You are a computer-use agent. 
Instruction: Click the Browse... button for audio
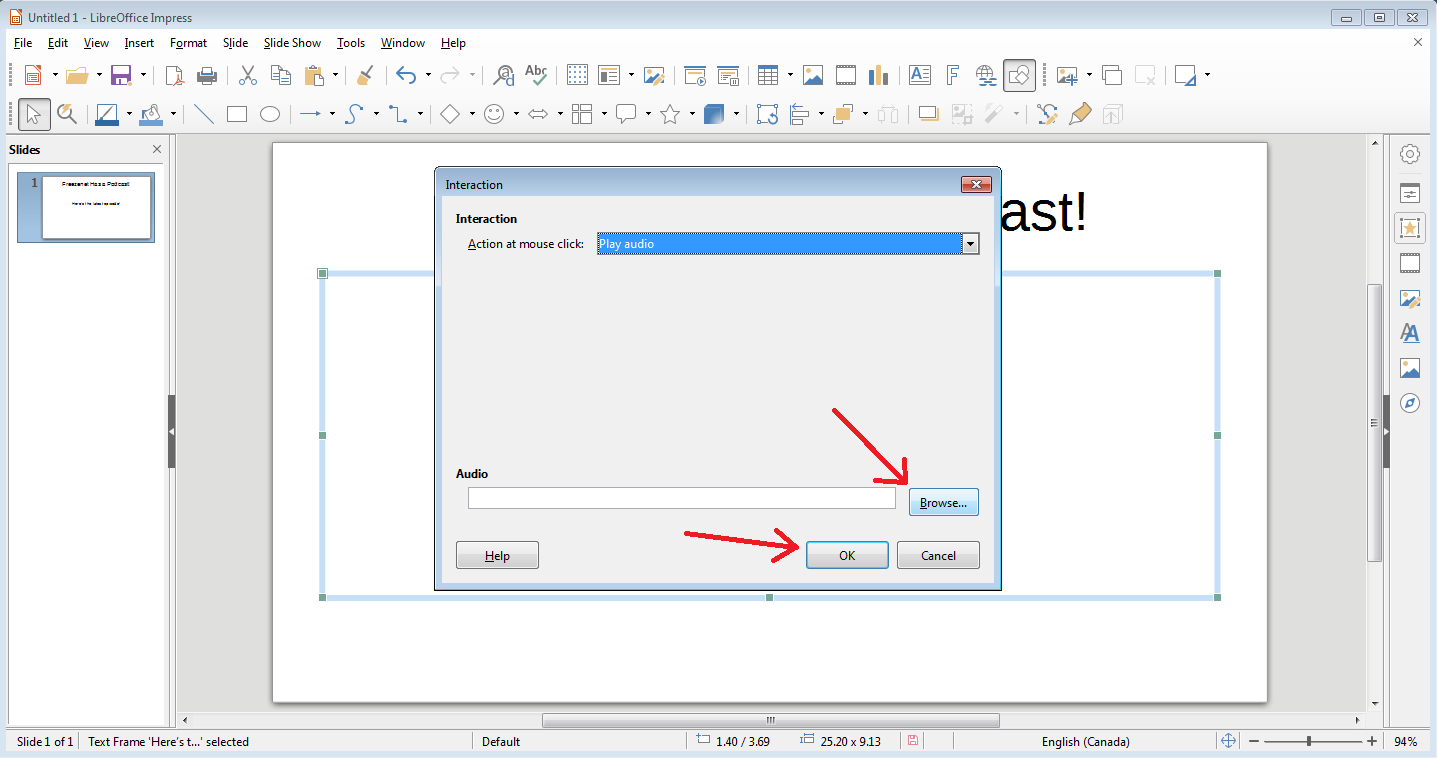pyautogui.click(x=943, y=502)
